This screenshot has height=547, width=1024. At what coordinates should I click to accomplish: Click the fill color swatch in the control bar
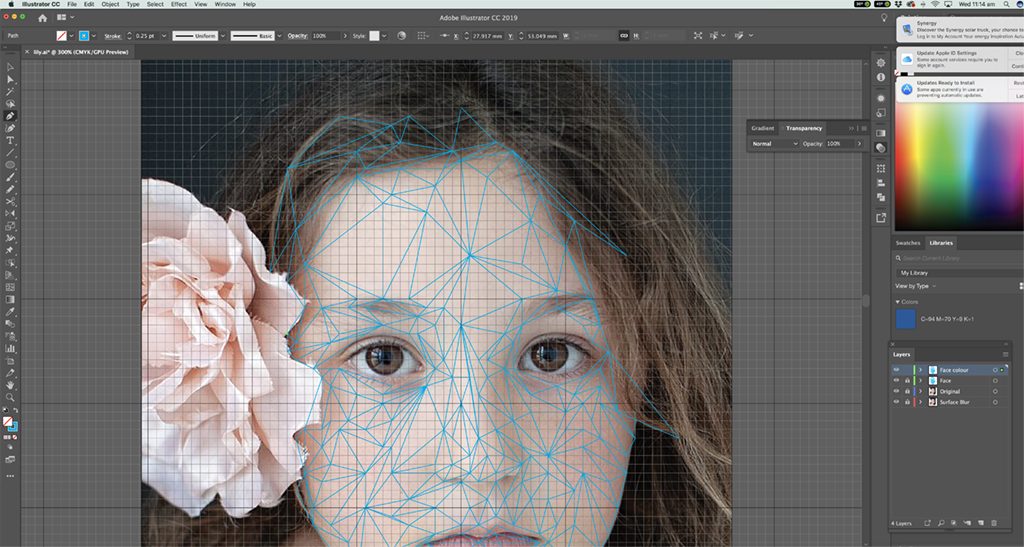61,36
